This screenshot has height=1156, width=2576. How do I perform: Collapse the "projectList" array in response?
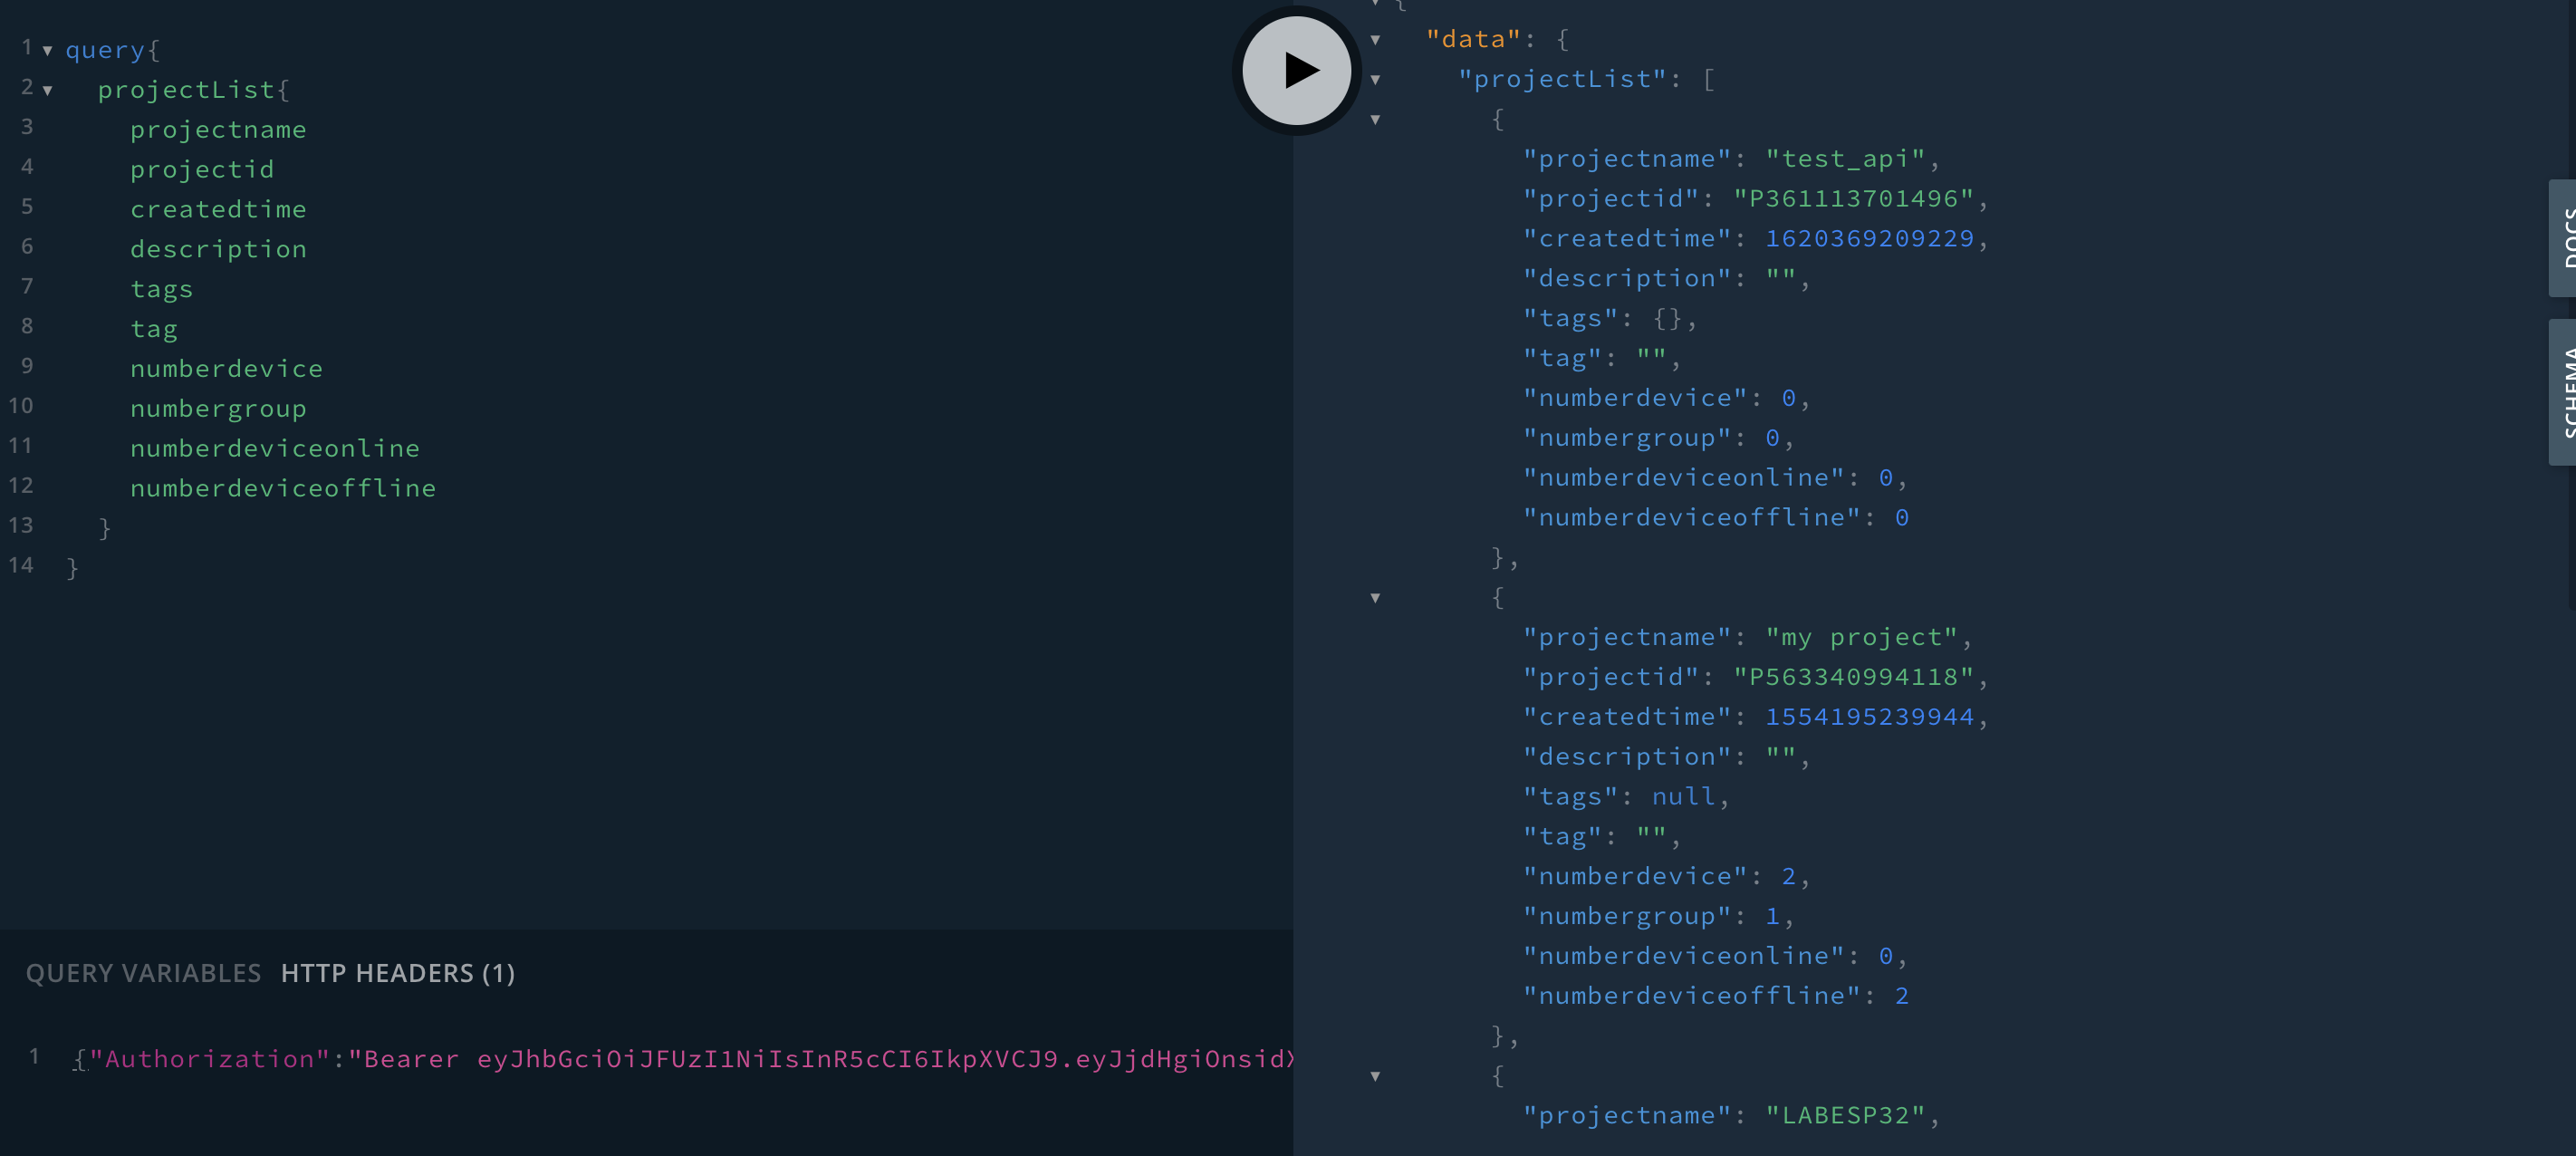(x=1376, y=79)
